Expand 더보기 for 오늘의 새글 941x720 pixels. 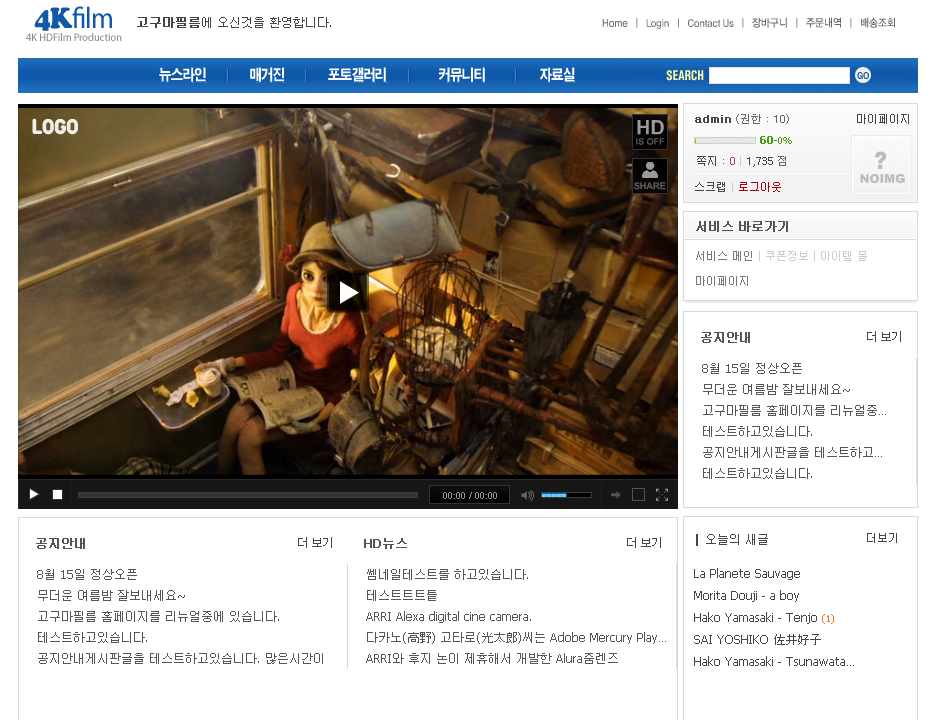[x=883, y=538]
